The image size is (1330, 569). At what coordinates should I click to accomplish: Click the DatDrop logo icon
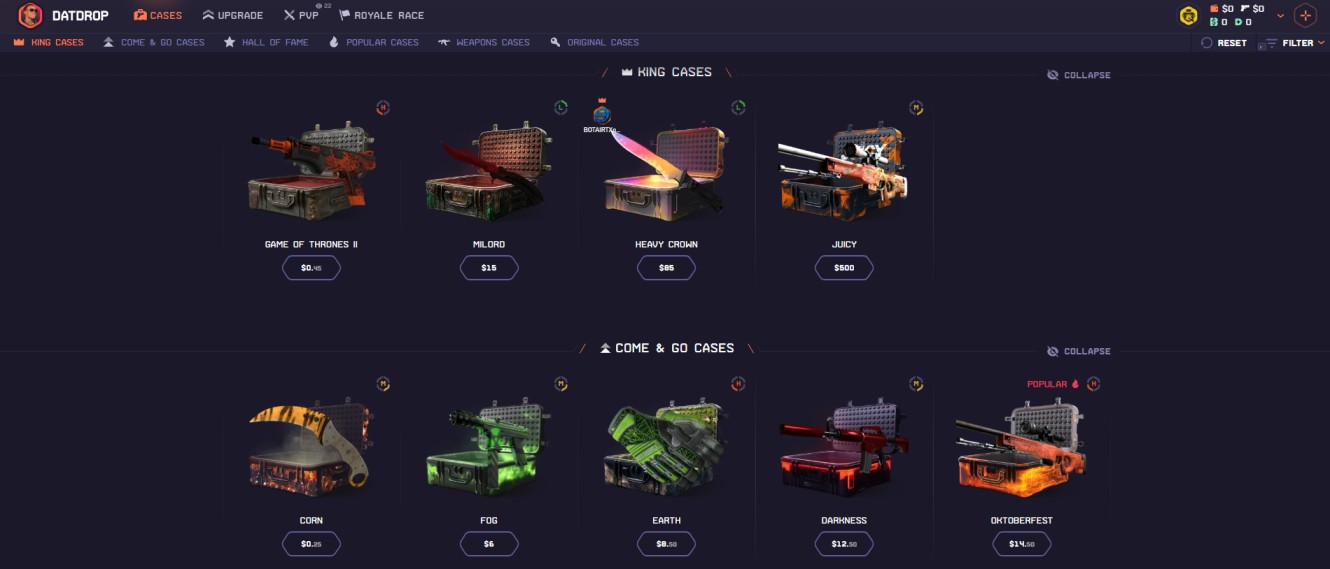pyautogui.click(x=31, y=15)
